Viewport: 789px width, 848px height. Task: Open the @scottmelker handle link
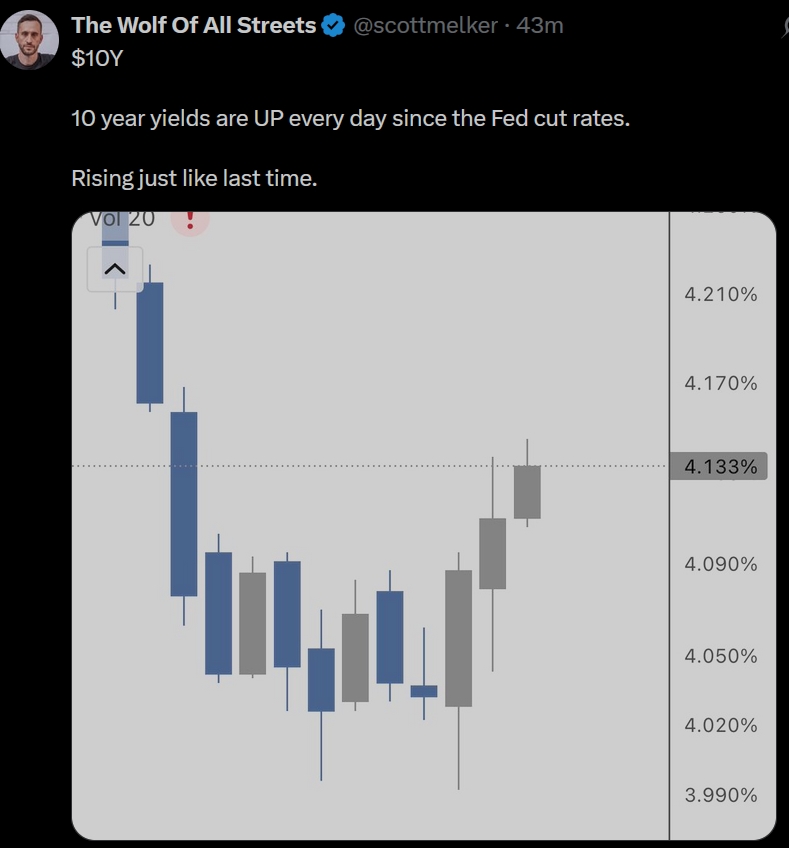point(426,26)
